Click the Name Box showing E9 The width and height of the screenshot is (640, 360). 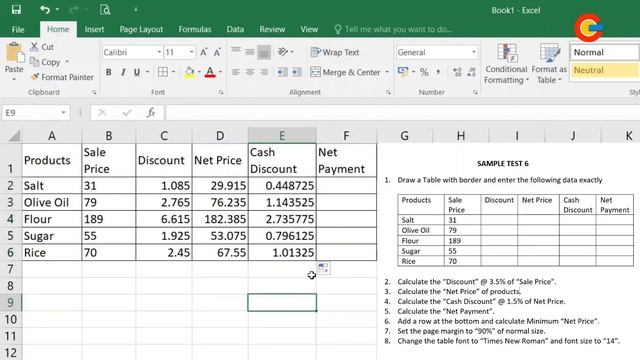36,113
